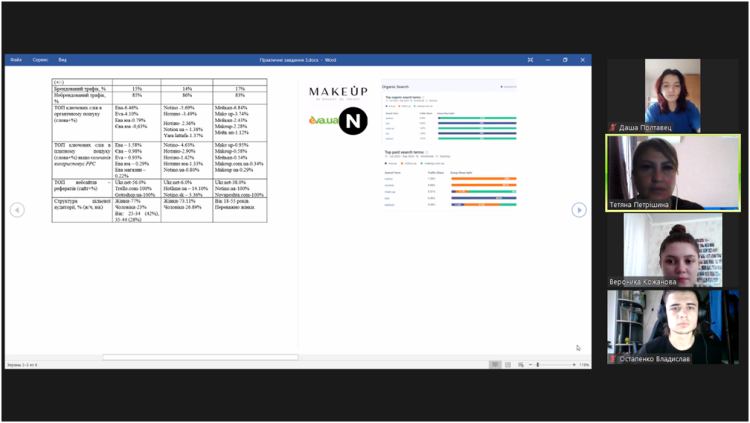Switch to Print Layout view icon

(x=509, y=365)
